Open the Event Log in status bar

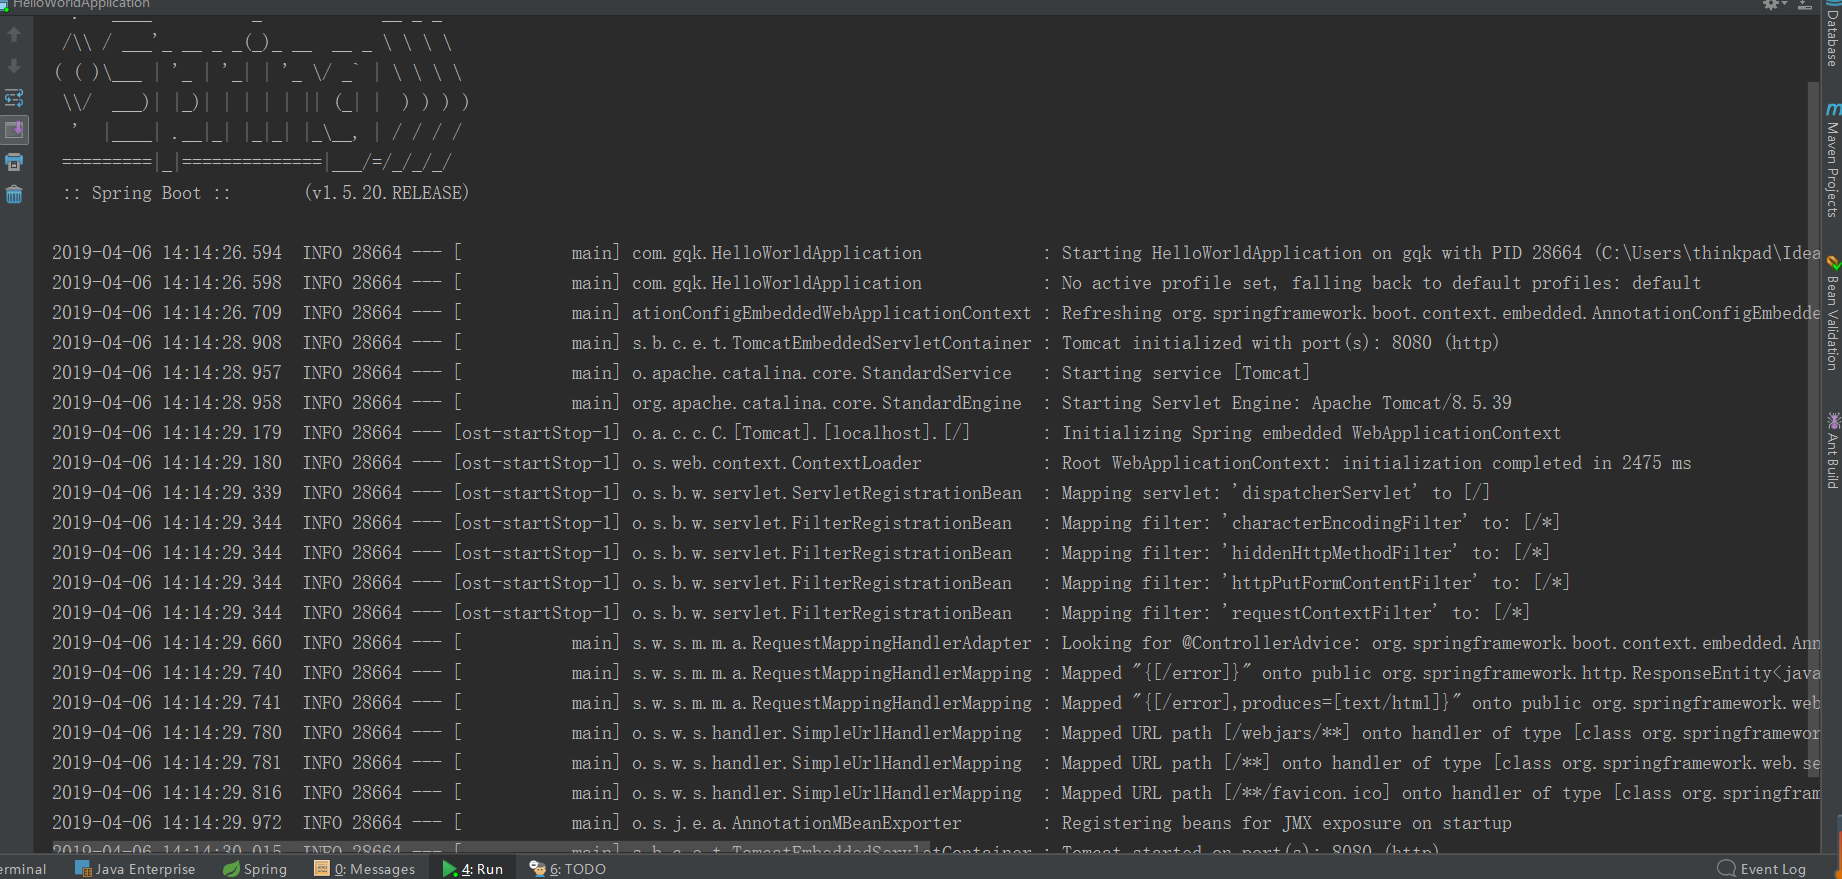[x=1762, y=869]
